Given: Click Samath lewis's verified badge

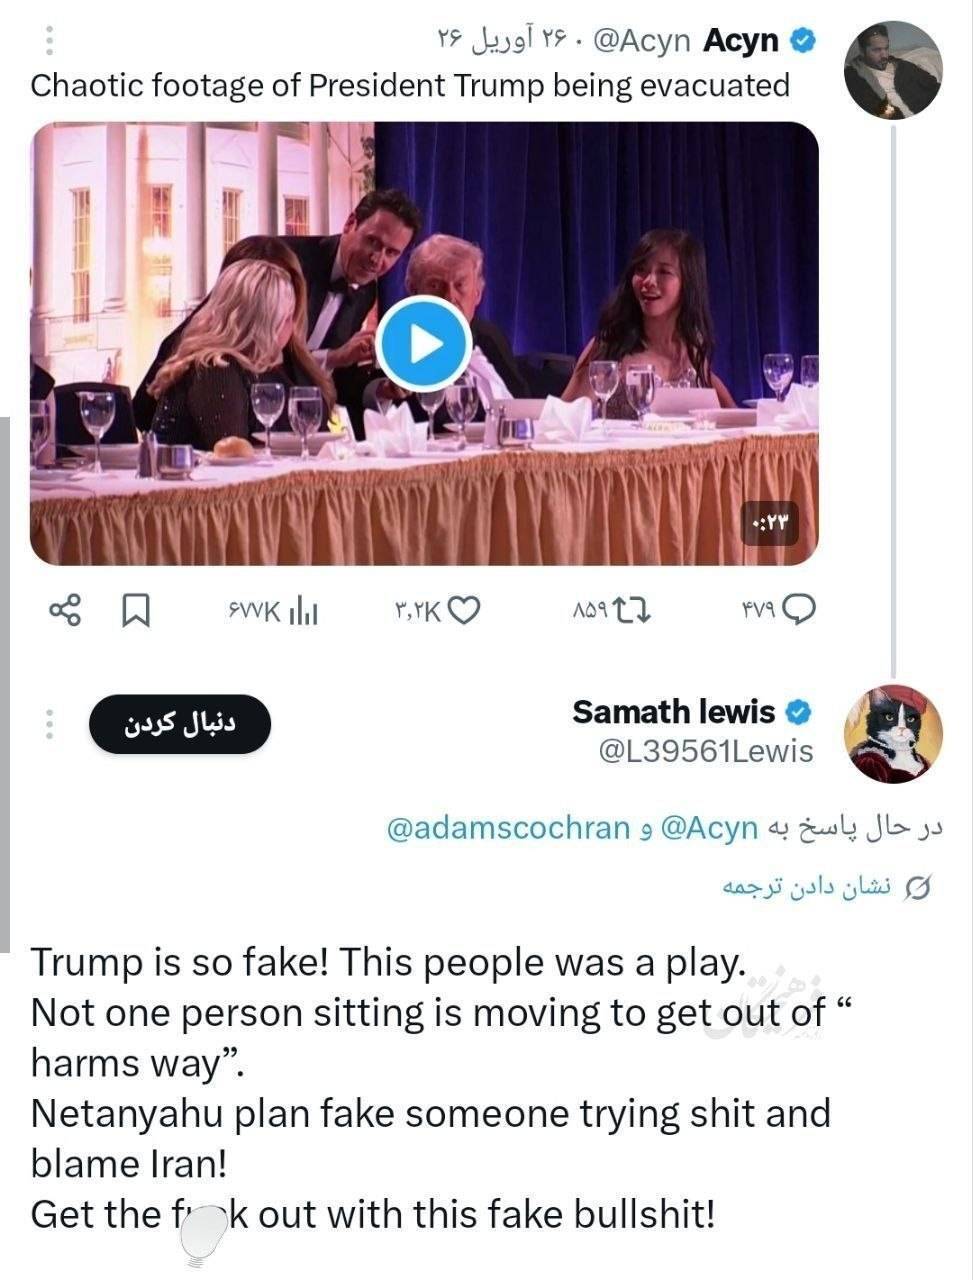Looking at the screenshot, I should pyautogui.click(x=797, y=713).
